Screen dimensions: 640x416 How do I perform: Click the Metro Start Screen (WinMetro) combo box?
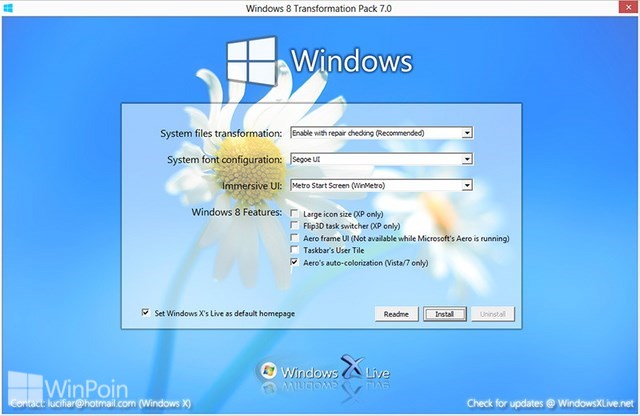click(x=381, y=185)
